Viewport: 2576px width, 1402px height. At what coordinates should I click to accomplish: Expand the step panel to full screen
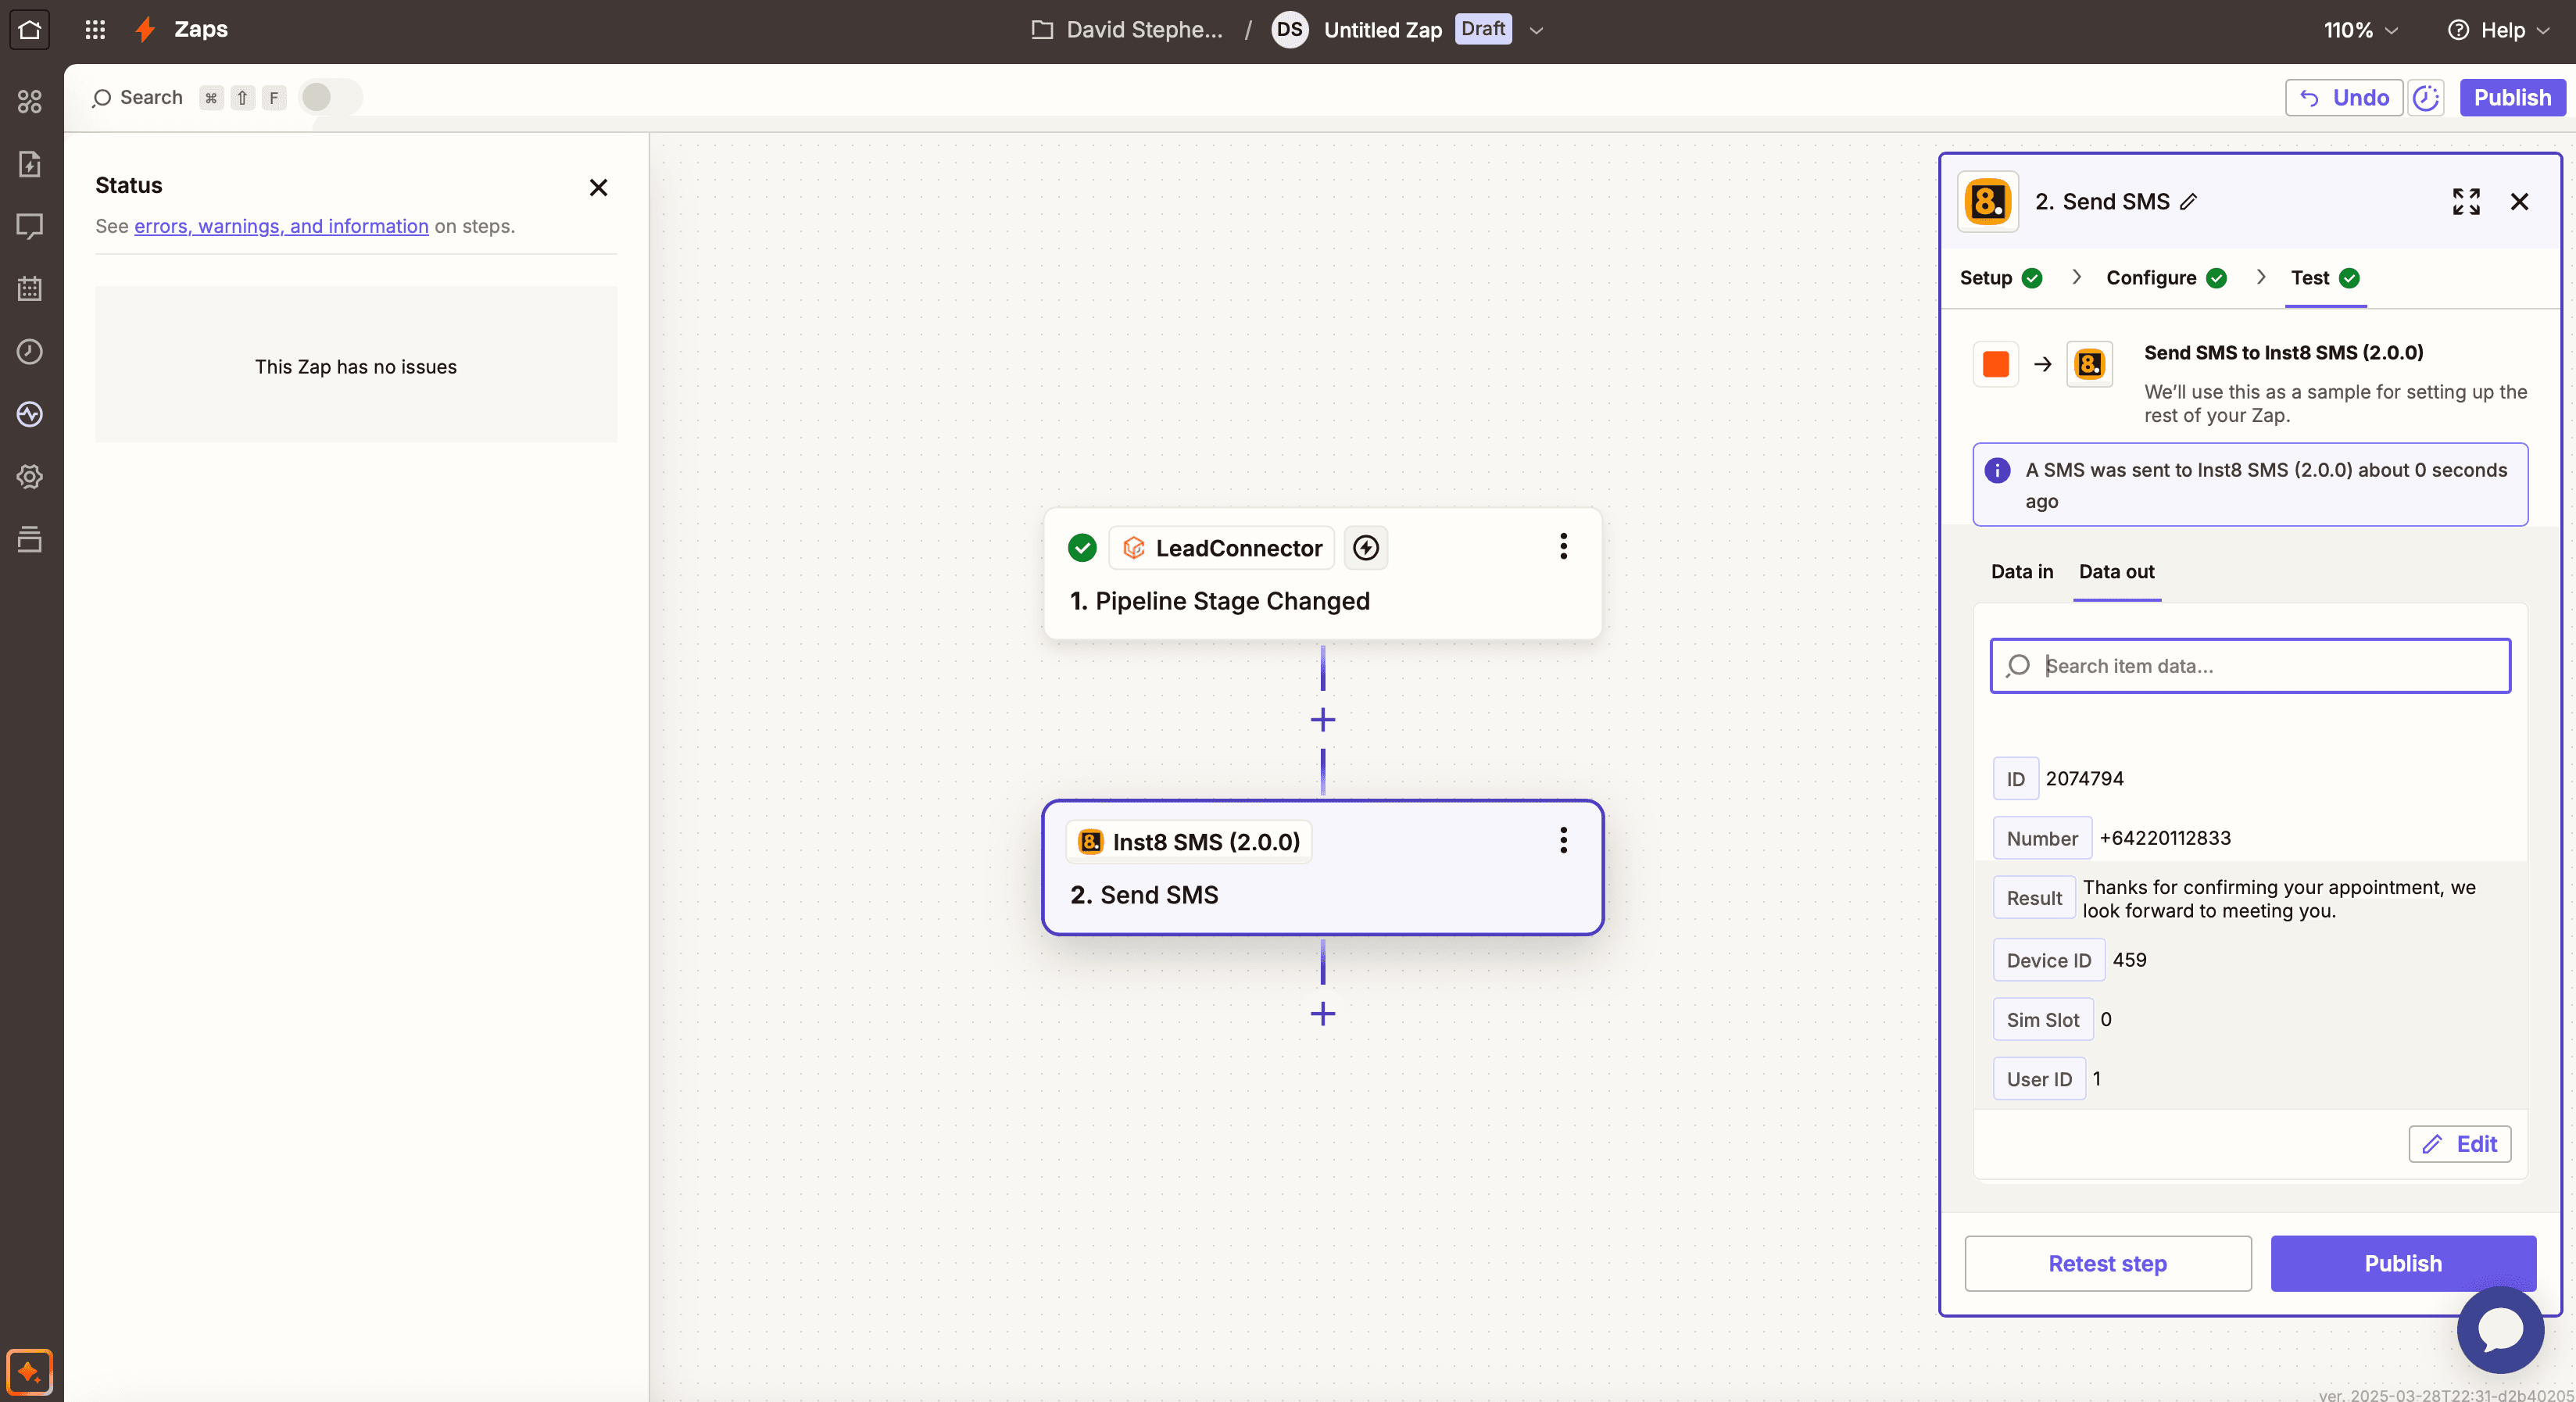[x=2466, y=202]
